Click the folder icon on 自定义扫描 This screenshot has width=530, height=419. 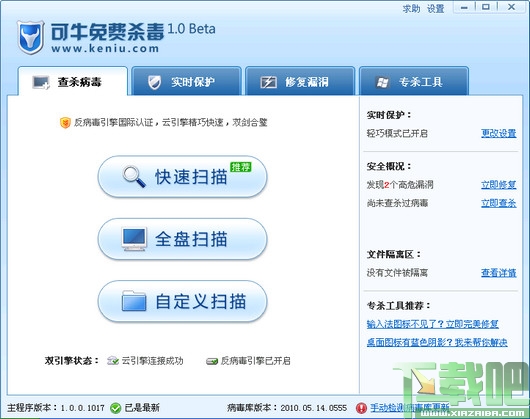(134, 301)
